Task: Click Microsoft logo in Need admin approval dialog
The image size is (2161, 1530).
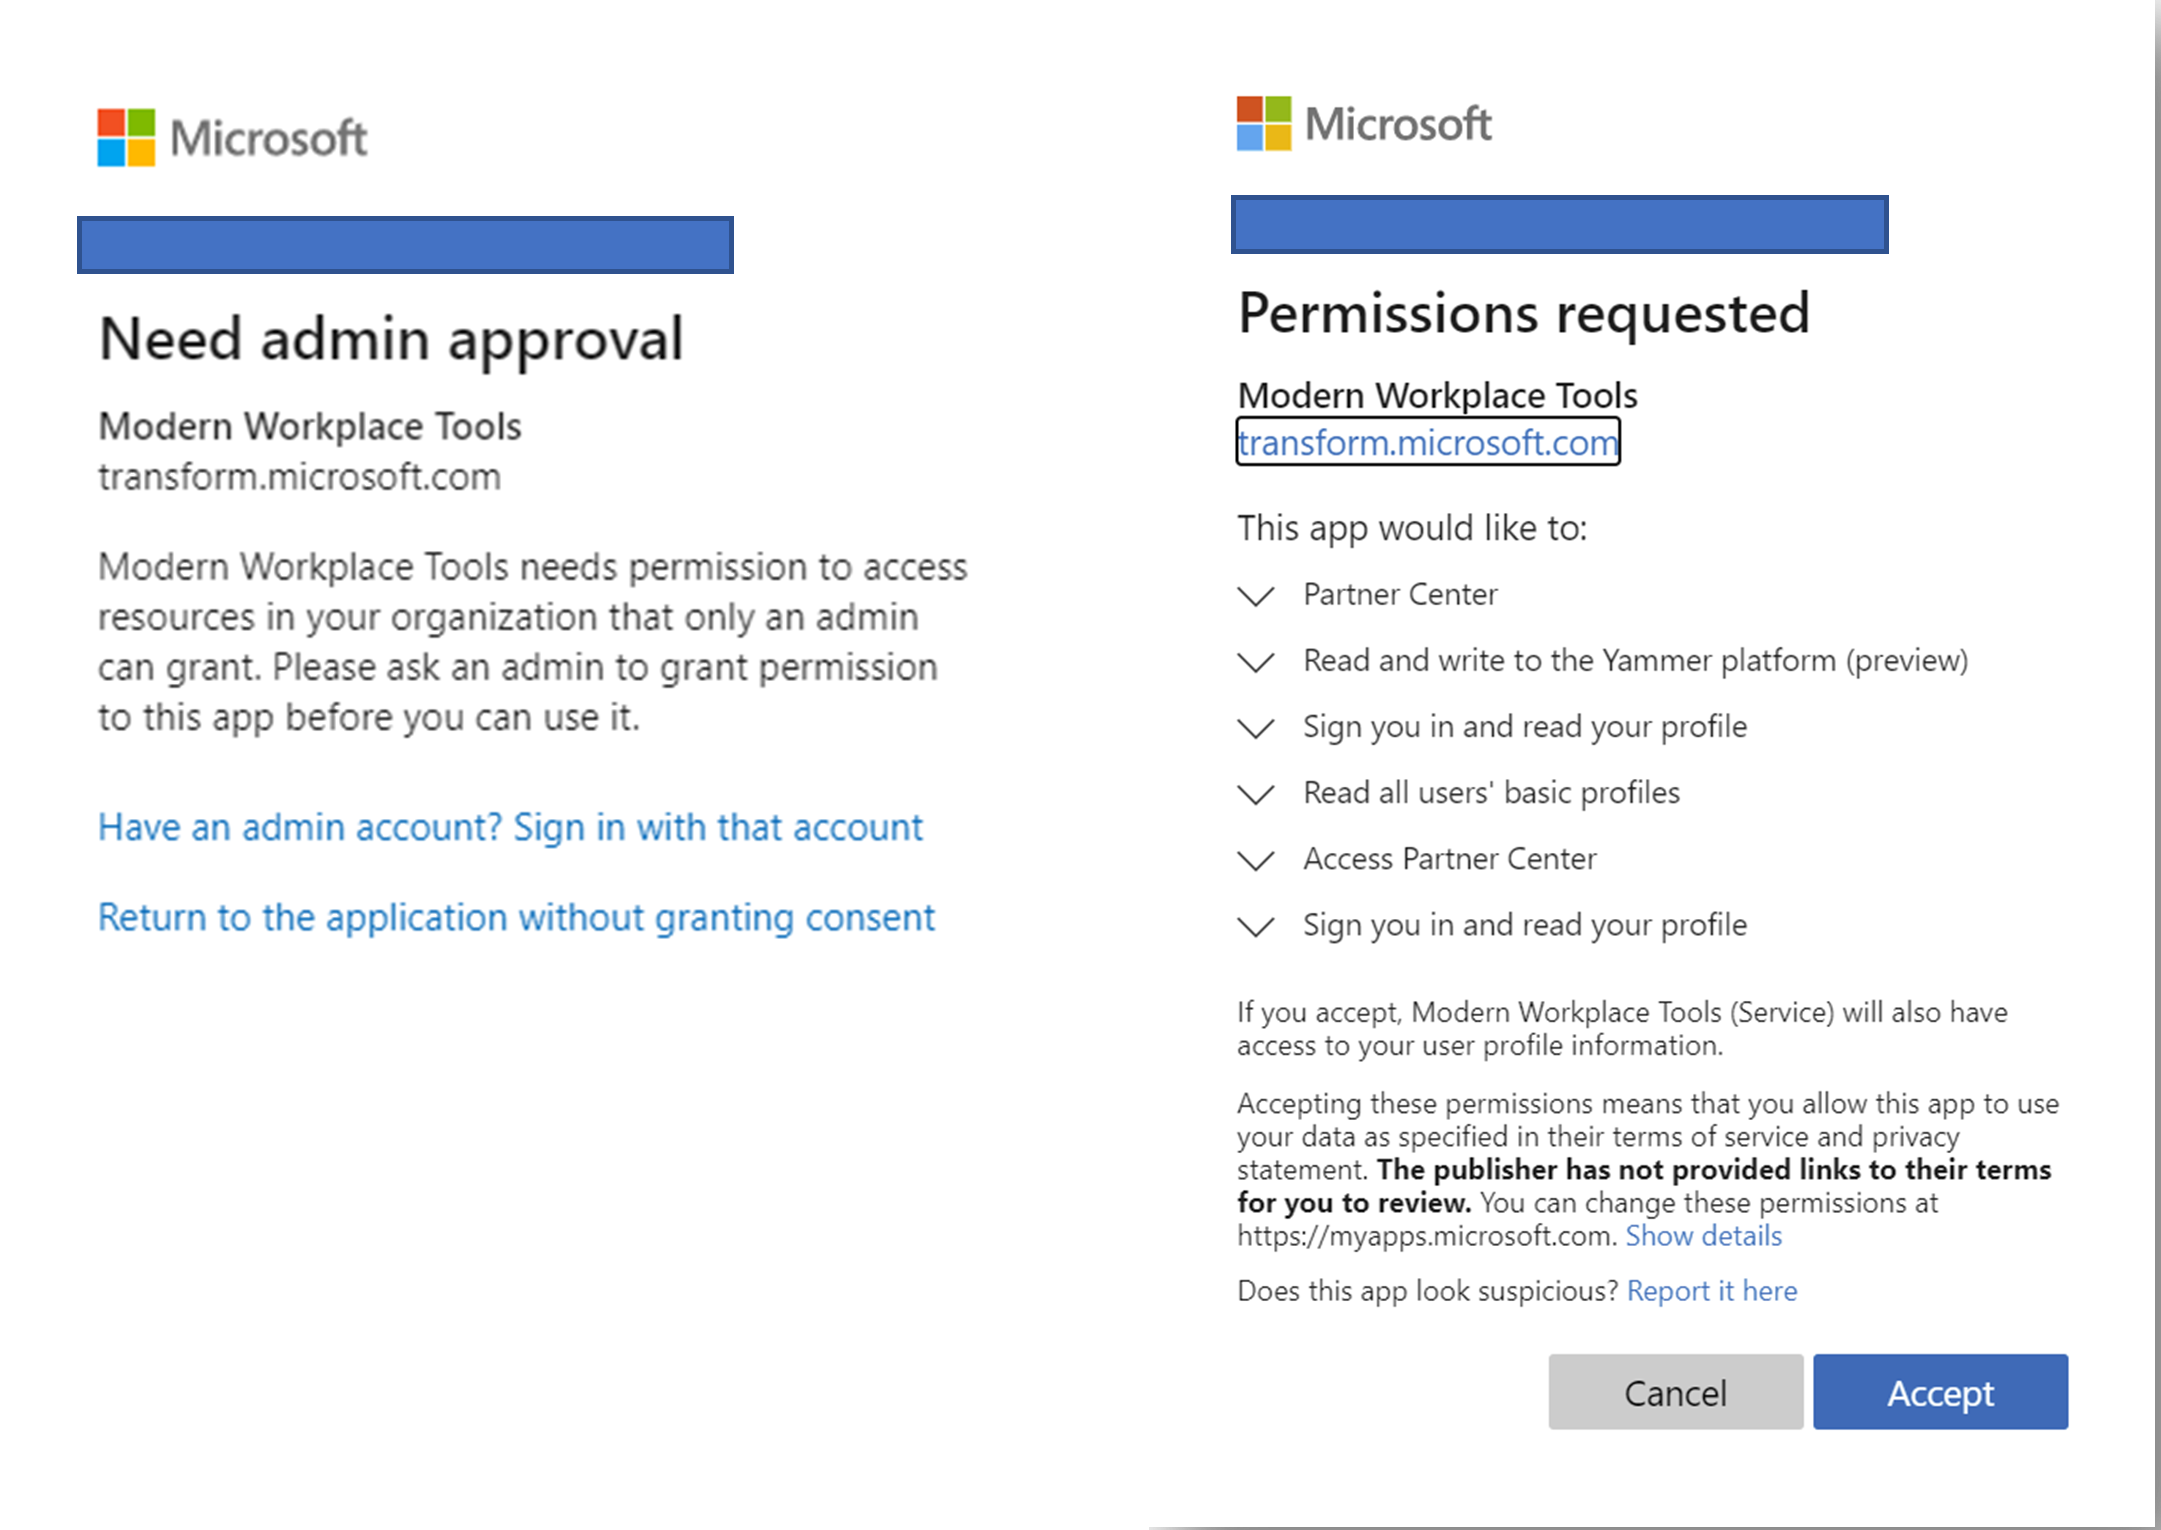Action: click(232, 137)
